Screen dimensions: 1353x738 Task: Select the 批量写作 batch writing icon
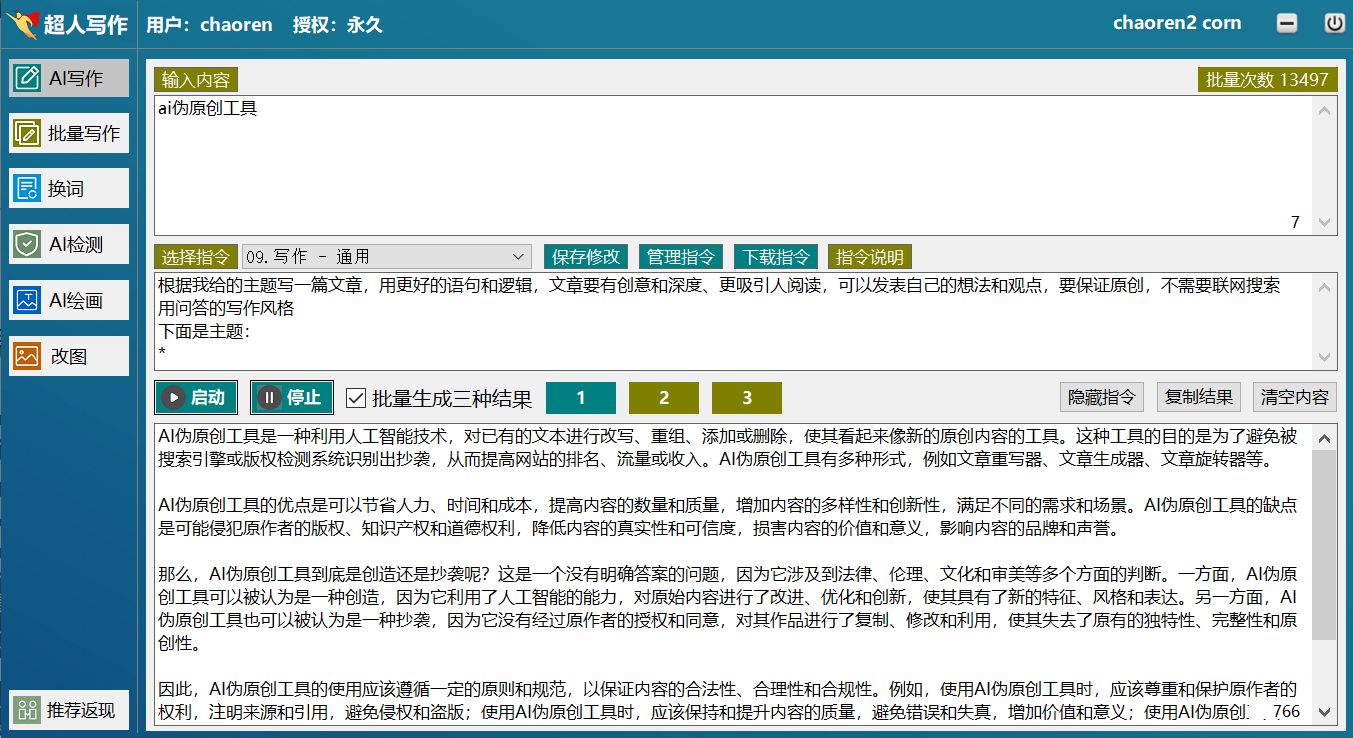[28, 133]
